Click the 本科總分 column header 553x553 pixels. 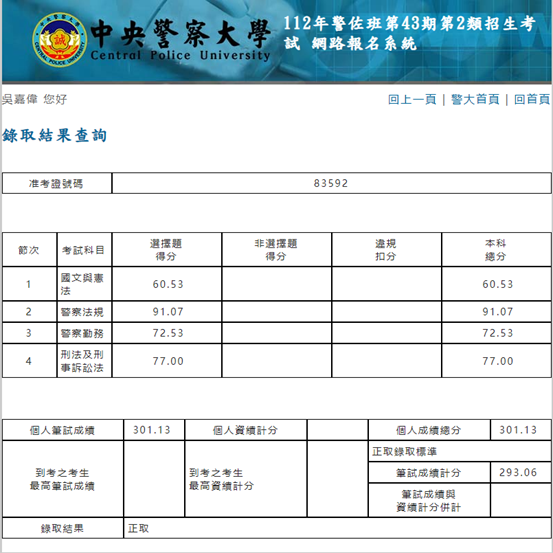coord(496,250)
